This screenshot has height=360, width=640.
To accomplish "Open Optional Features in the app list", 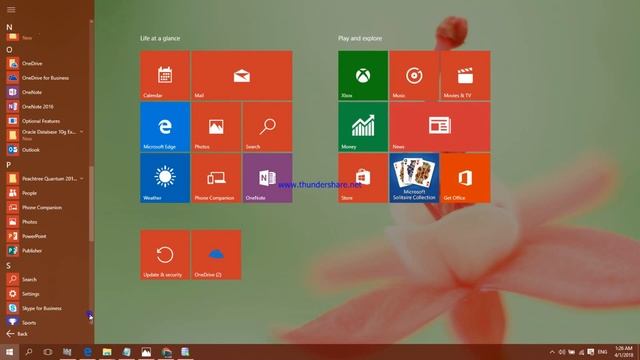I will click(45, 121).
